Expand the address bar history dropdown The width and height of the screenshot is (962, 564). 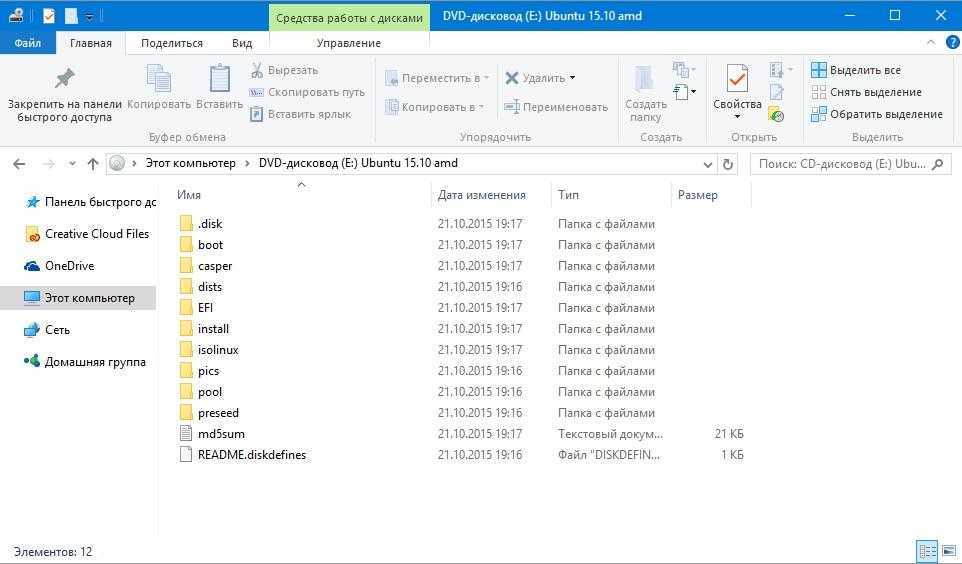pyautogui.click(x=708, y=163)
